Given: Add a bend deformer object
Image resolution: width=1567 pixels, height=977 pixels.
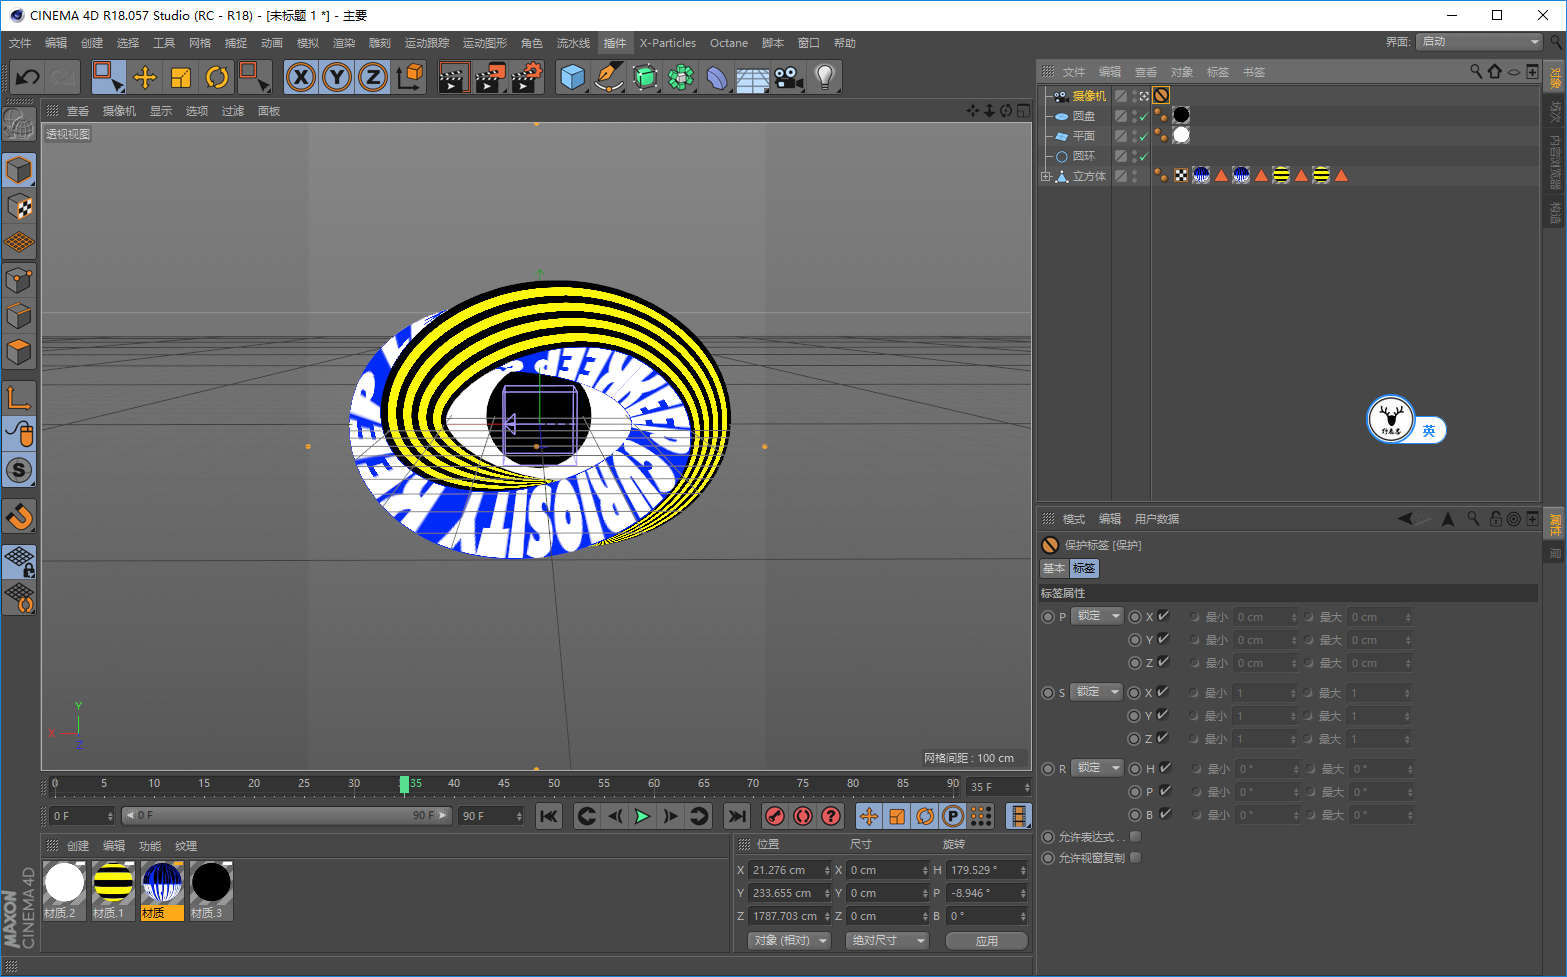Looking at the screenshot, I should (x=717, y=77).
